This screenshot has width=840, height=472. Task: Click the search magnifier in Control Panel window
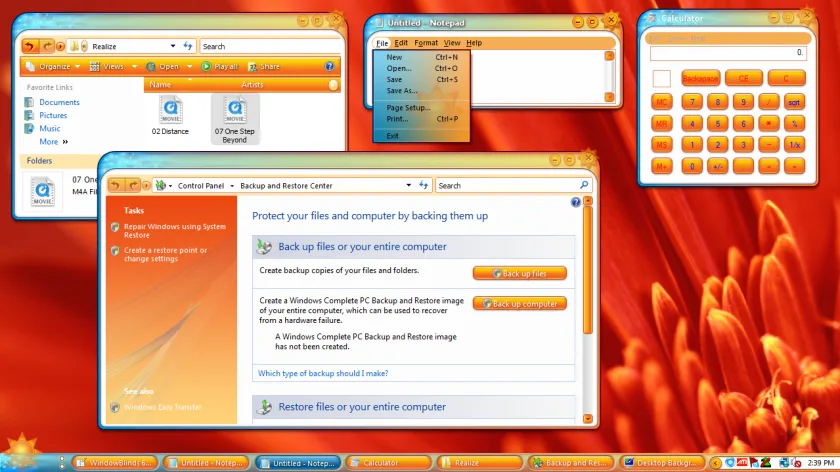tap(584, 185)
